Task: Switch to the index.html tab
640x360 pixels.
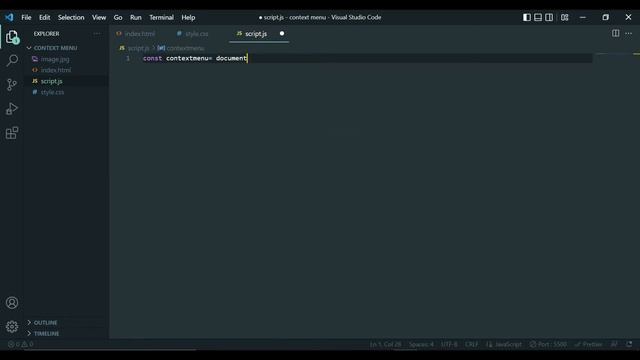Action: point(140,34)
